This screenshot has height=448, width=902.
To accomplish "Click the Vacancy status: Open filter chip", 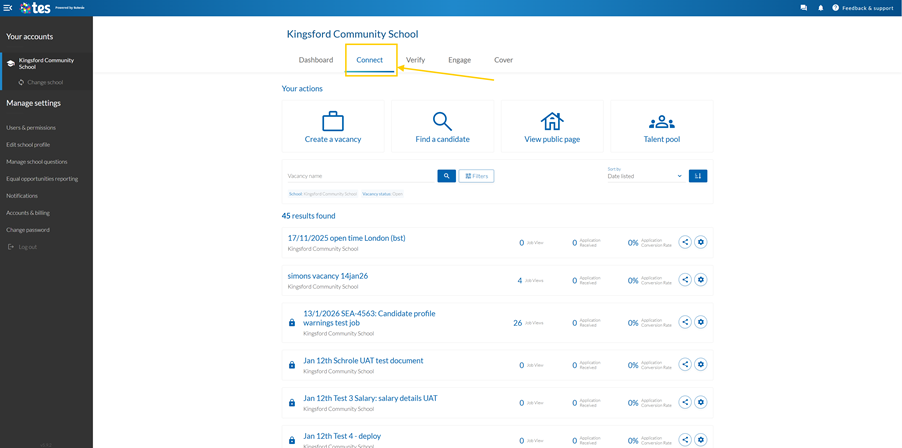I will 383,194.
